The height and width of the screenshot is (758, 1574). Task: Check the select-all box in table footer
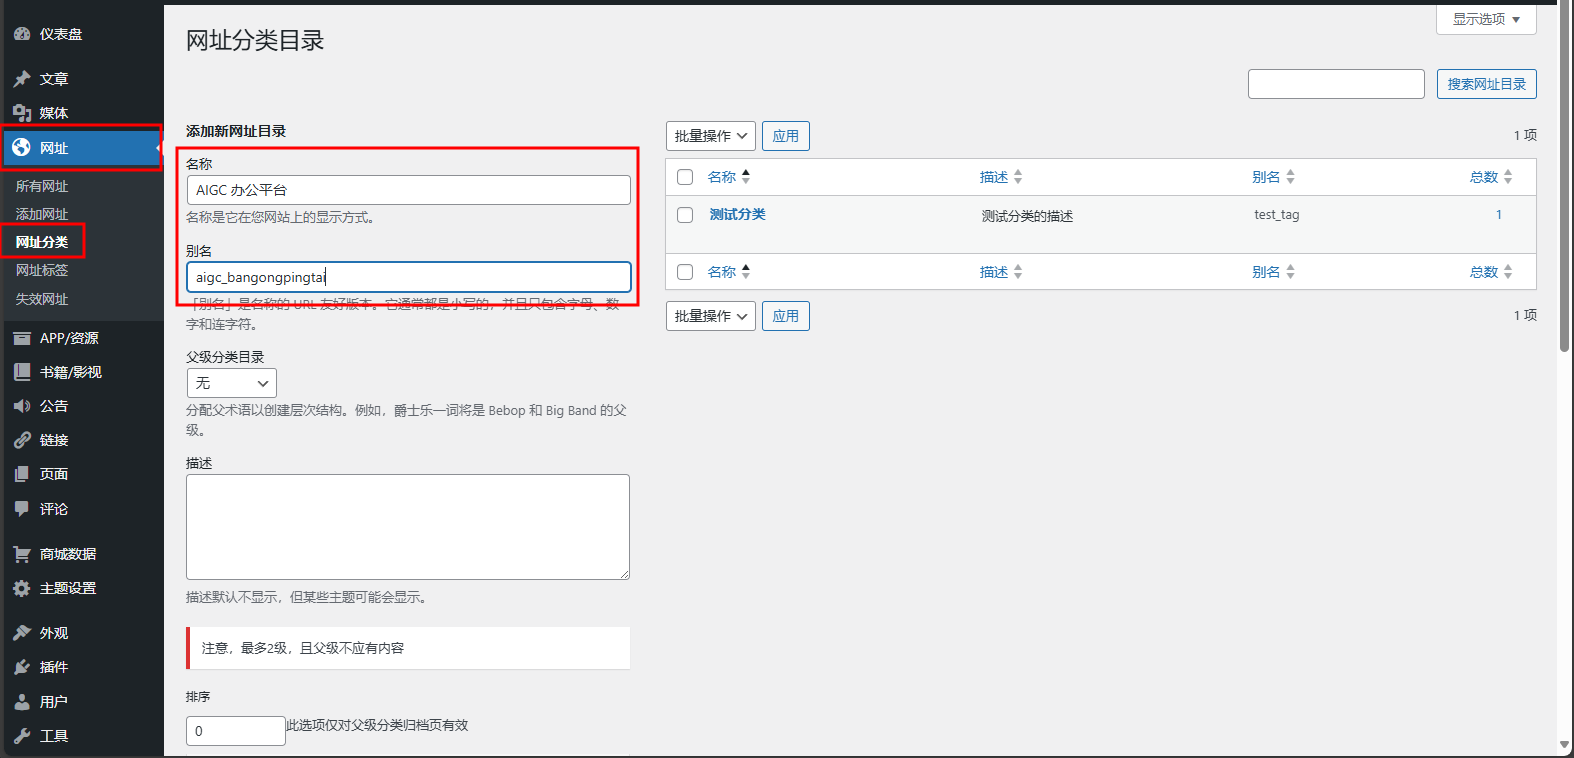[685, 272]
